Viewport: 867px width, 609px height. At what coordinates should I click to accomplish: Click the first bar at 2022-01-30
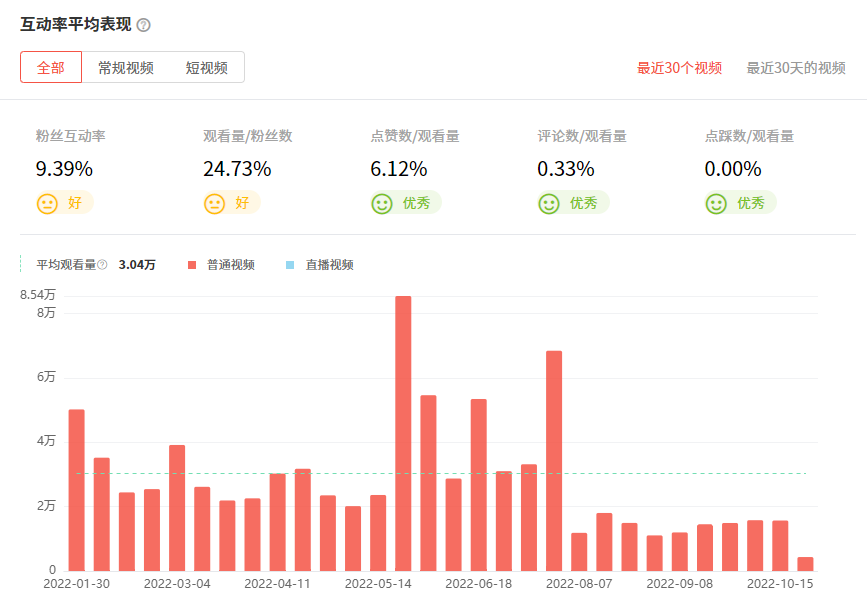76,490
